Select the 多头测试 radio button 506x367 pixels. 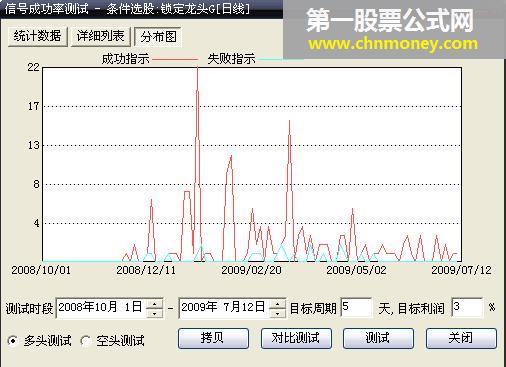pos(13,341)
